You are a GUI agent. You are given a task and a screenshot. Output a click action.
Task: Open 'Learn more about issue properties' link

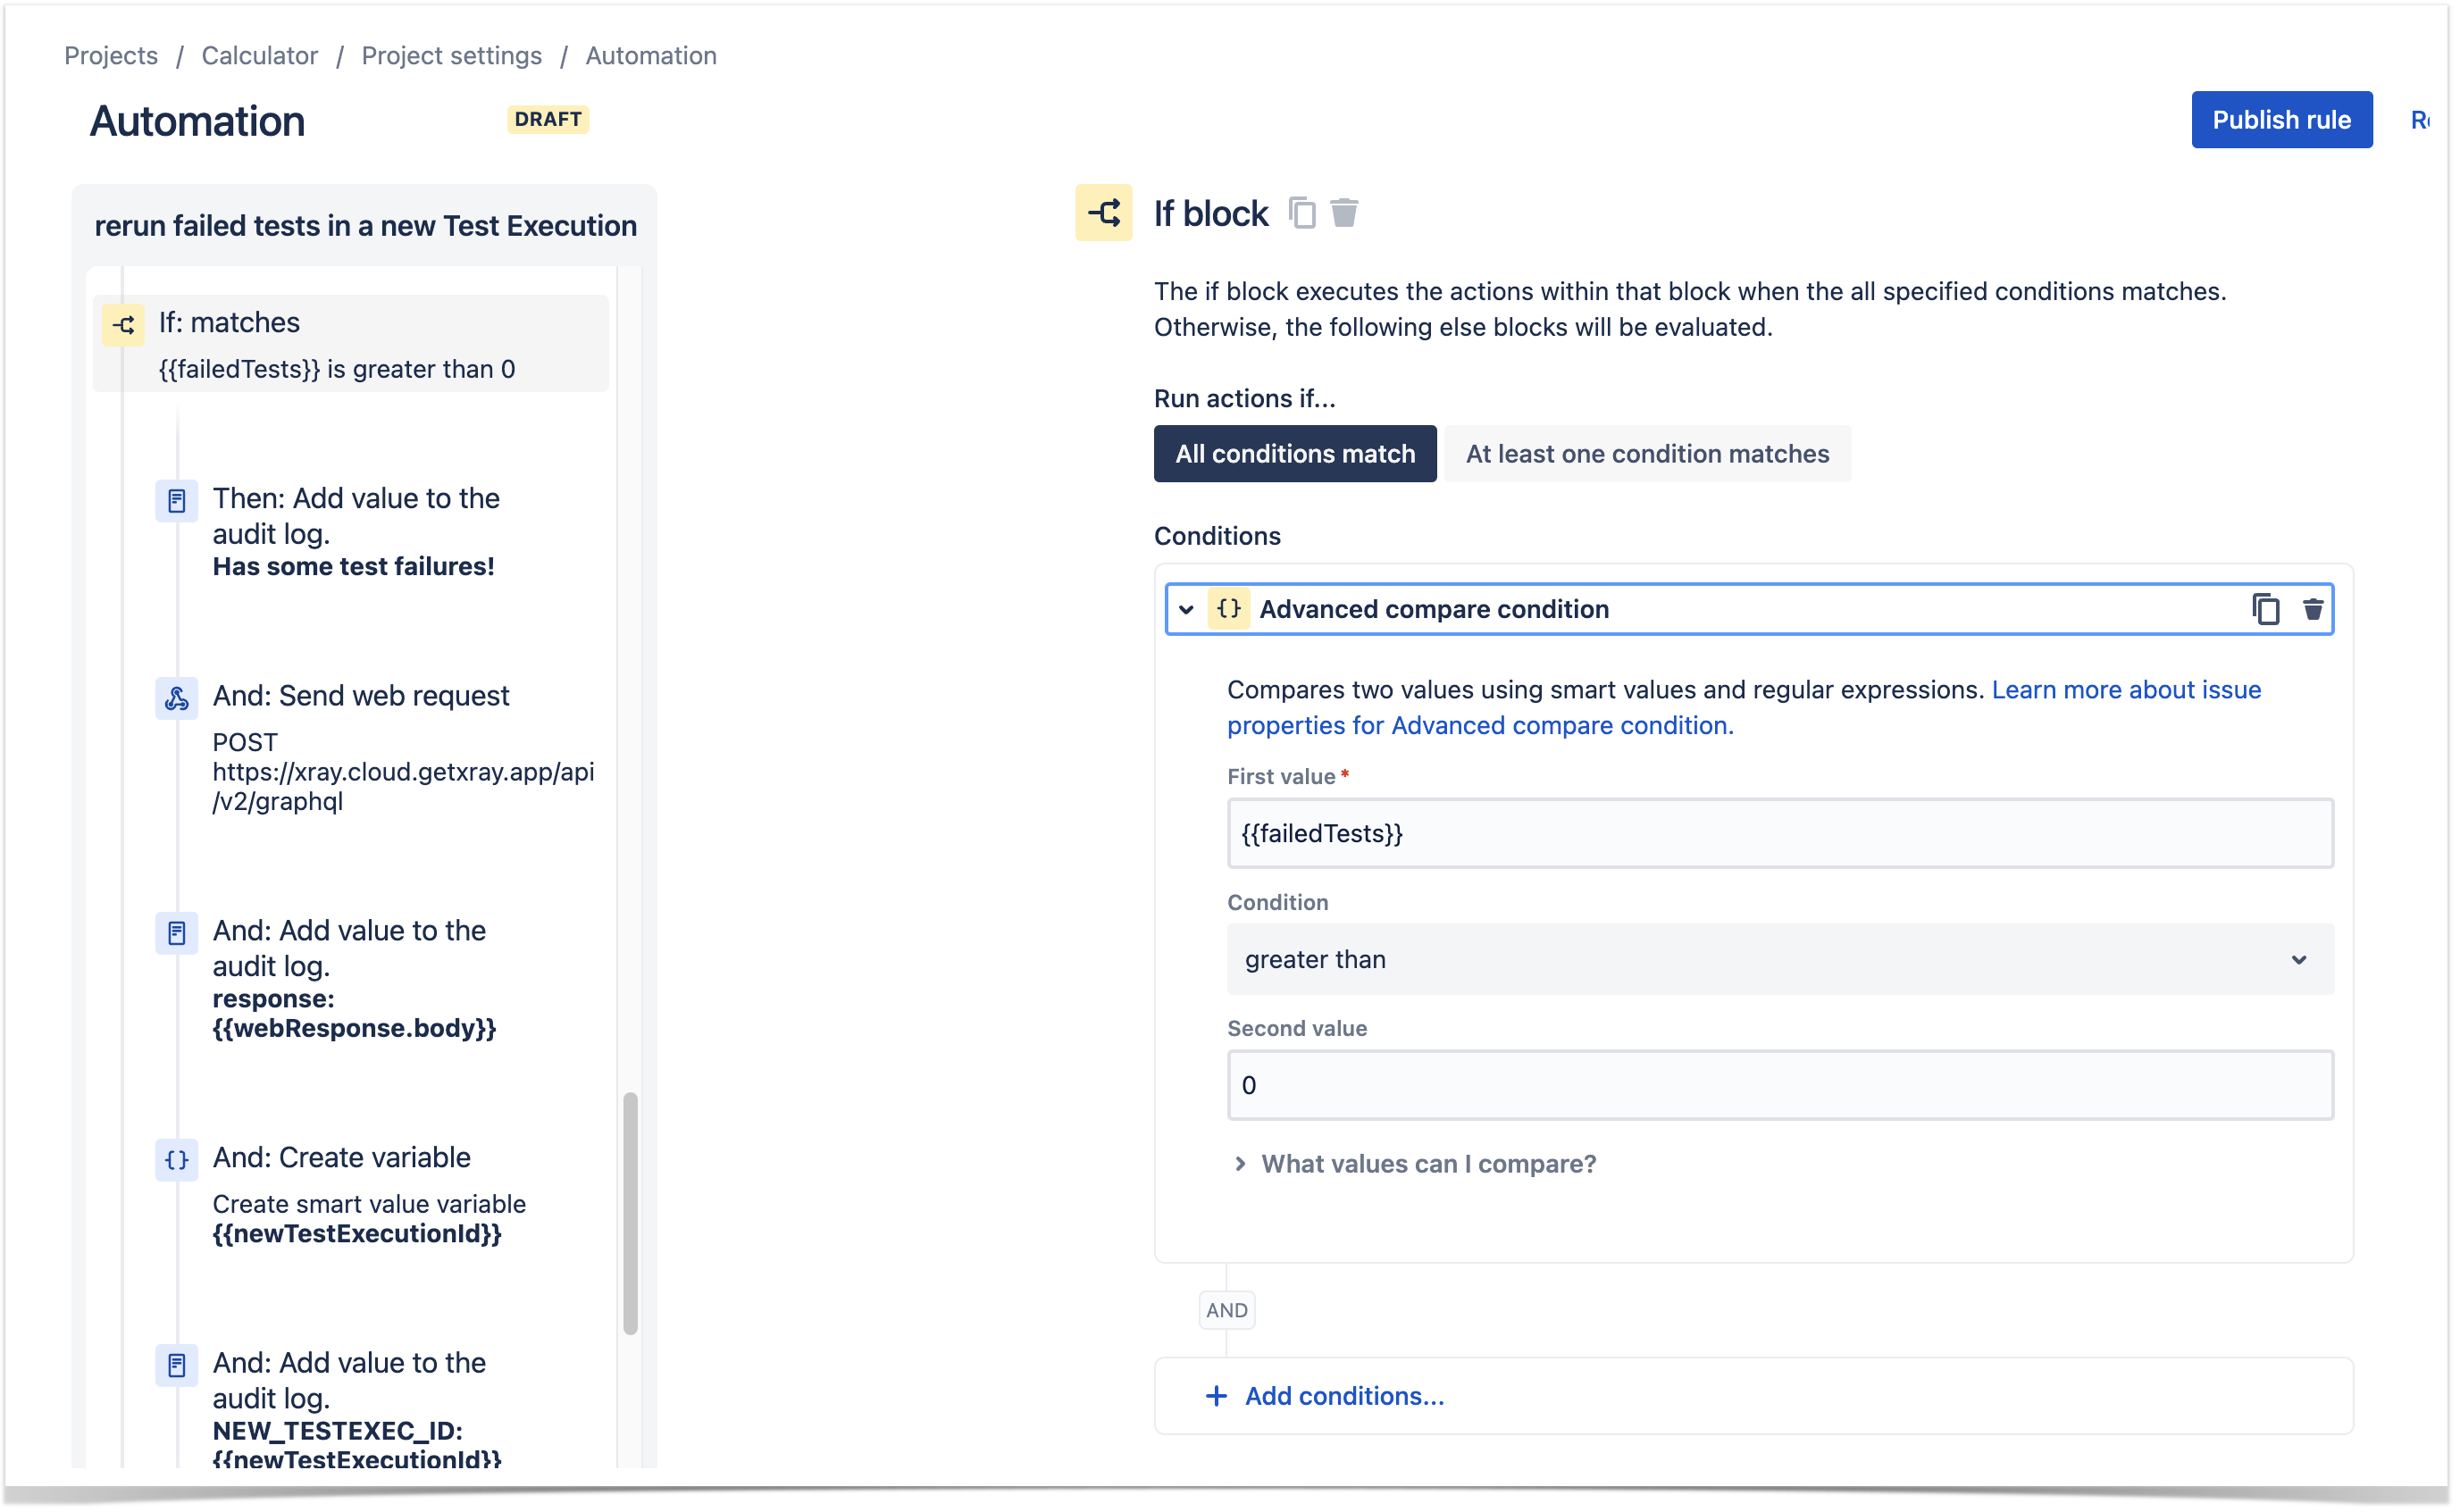coord(1744,707)
